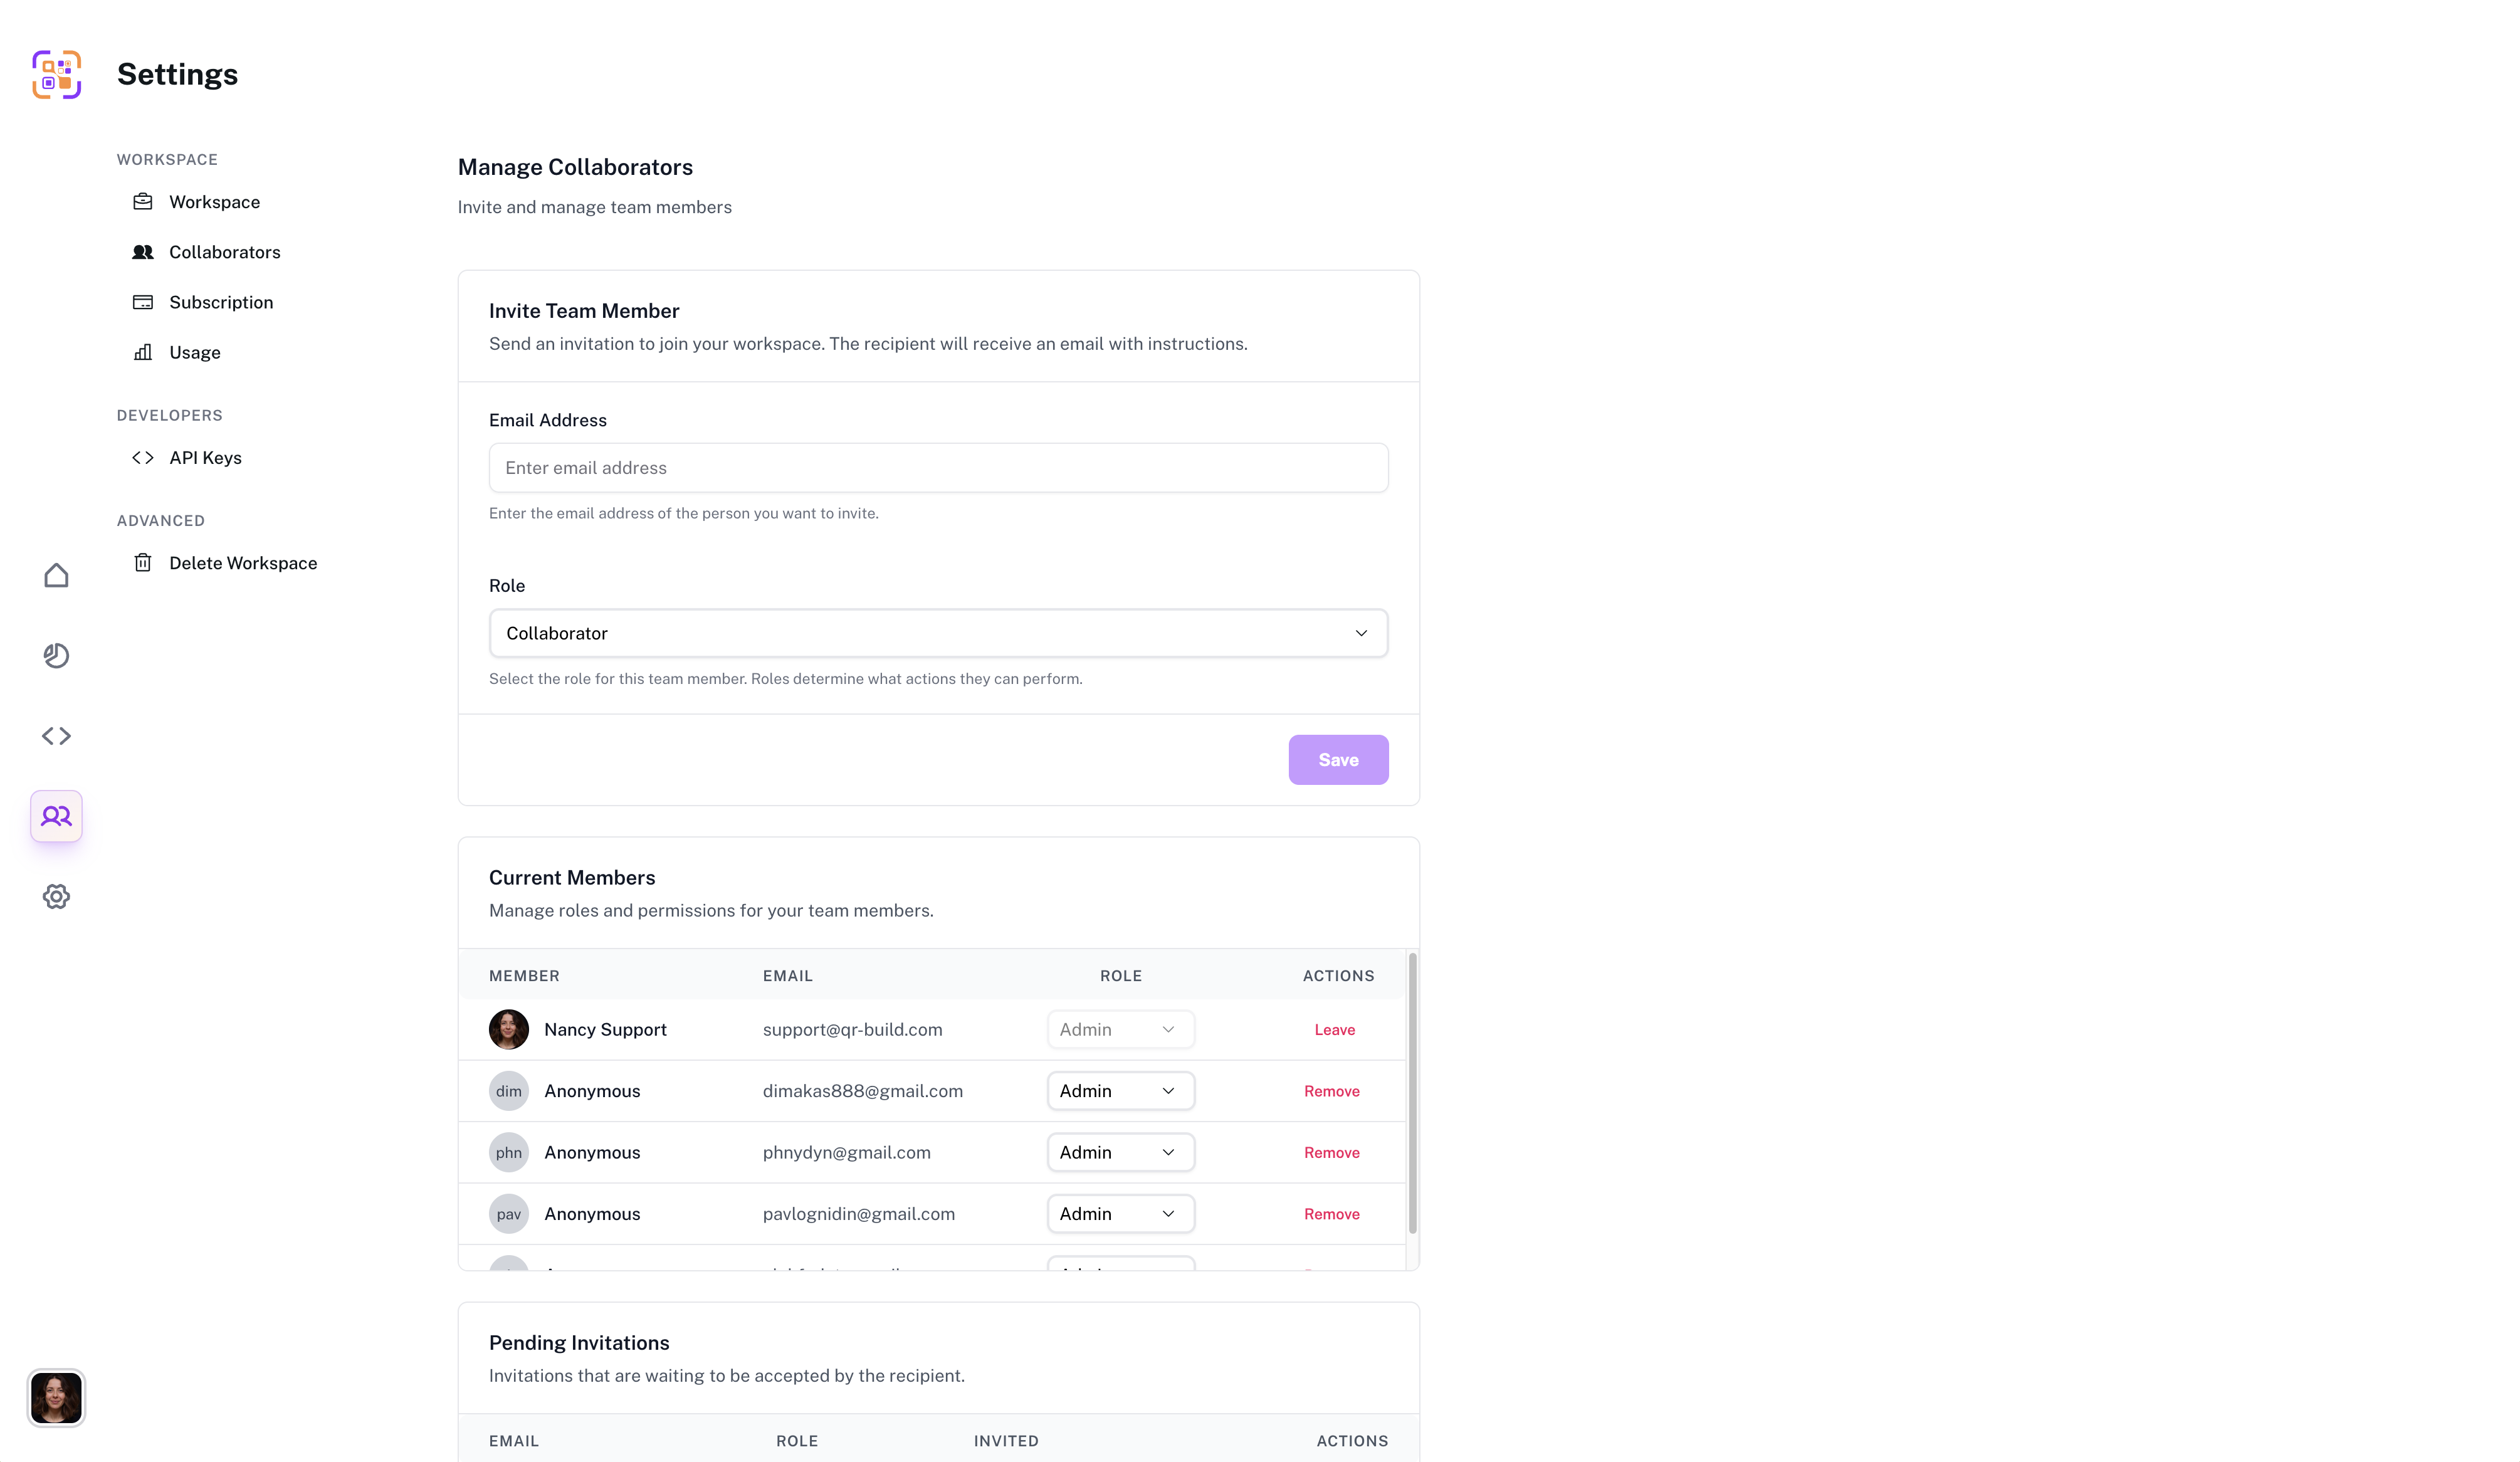
Task: Click the Usage bar chart icon
Action: [143, 352]
